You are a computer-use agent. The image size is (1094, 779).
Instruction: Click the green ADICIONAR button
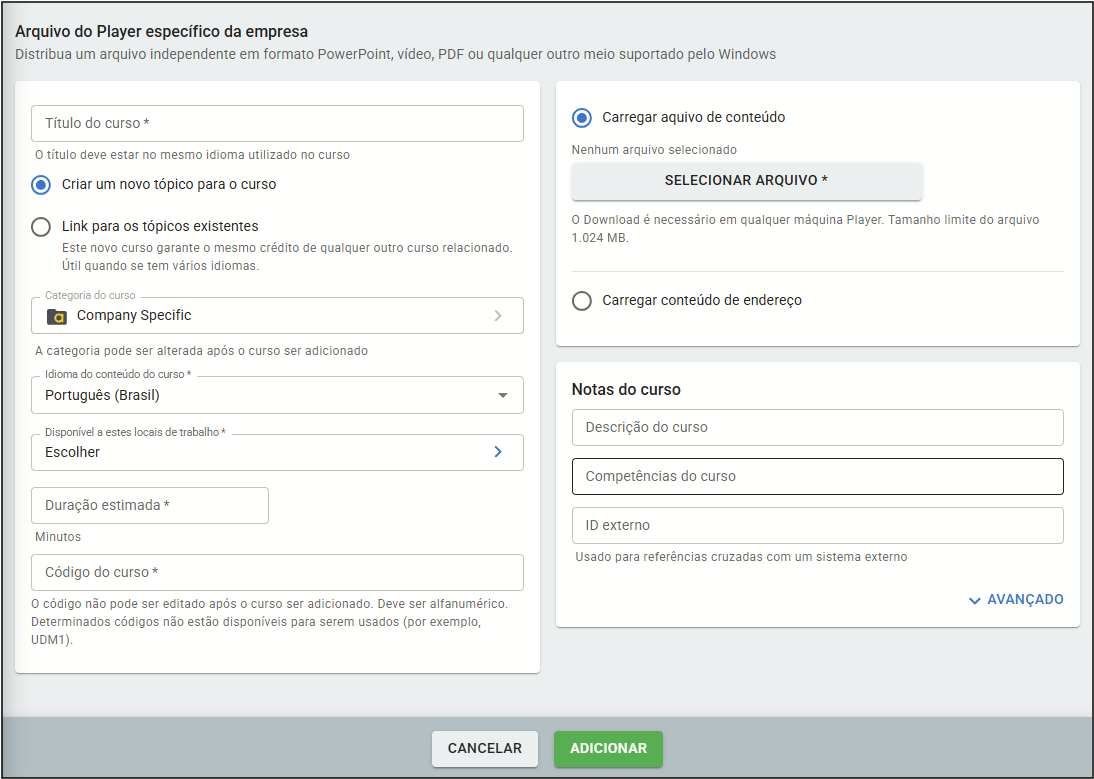[x=608, y=749]
